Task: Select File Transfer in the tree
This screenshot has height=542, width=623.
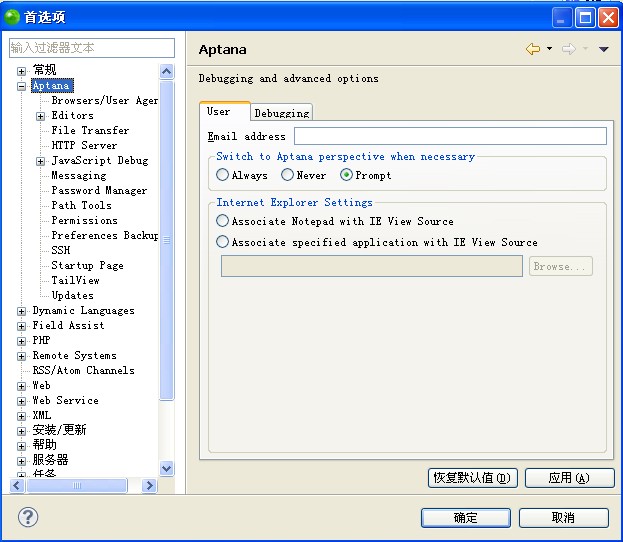Action: [x=90, y=130]
